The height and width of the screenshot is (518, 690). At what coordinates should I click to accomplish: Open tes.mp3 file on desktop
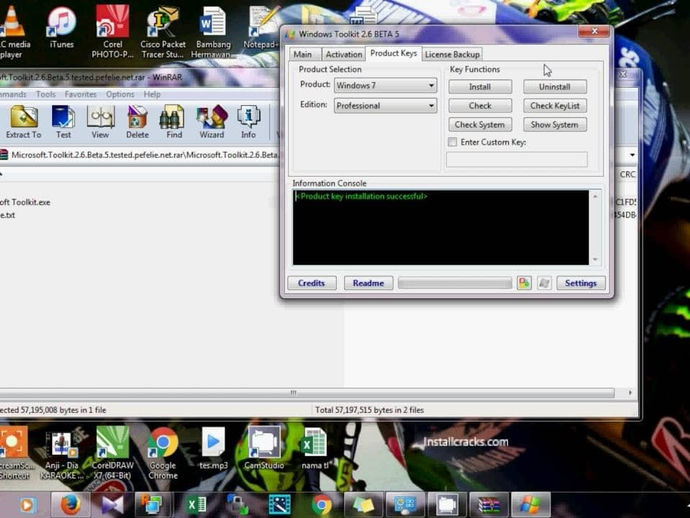tap(213, 448)
